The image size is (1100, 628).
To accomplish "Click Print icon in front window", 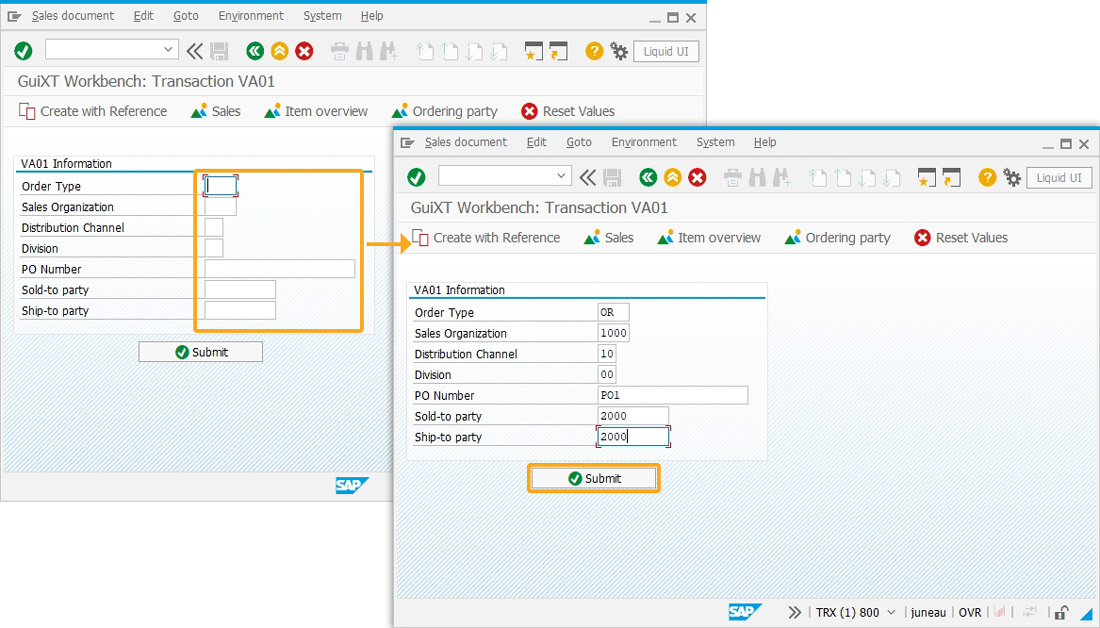I will coord(732,178).
